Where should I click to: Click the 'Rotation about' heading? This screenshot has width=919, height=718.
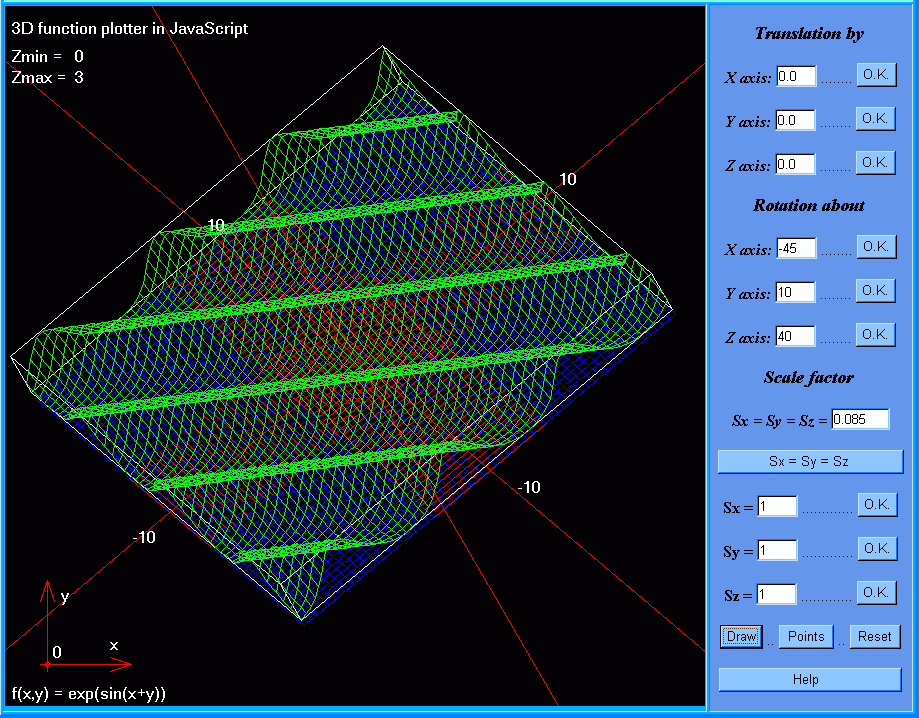click(x=809, y=205)
